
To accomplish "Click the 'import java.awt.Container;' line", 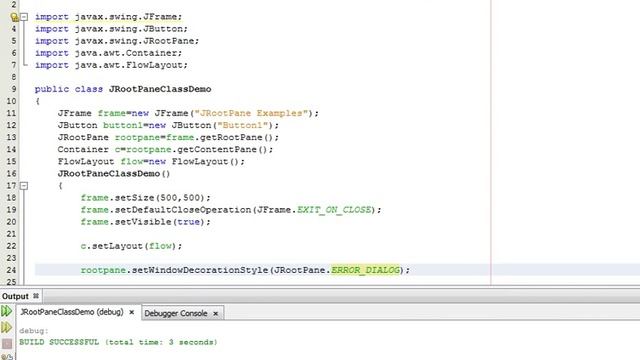I will click(x=109, y=53).
